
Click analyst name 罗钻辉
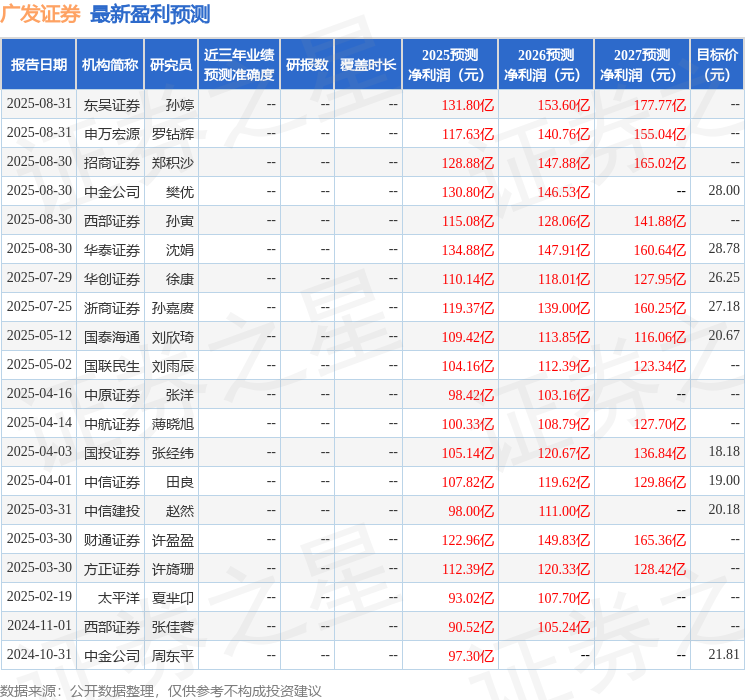pyautogui.click(x=173, y=134)
